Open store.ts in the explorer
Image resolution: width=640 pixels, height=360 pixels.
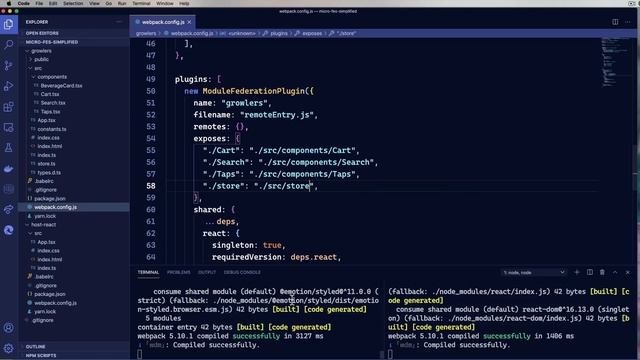click(46, 164)
